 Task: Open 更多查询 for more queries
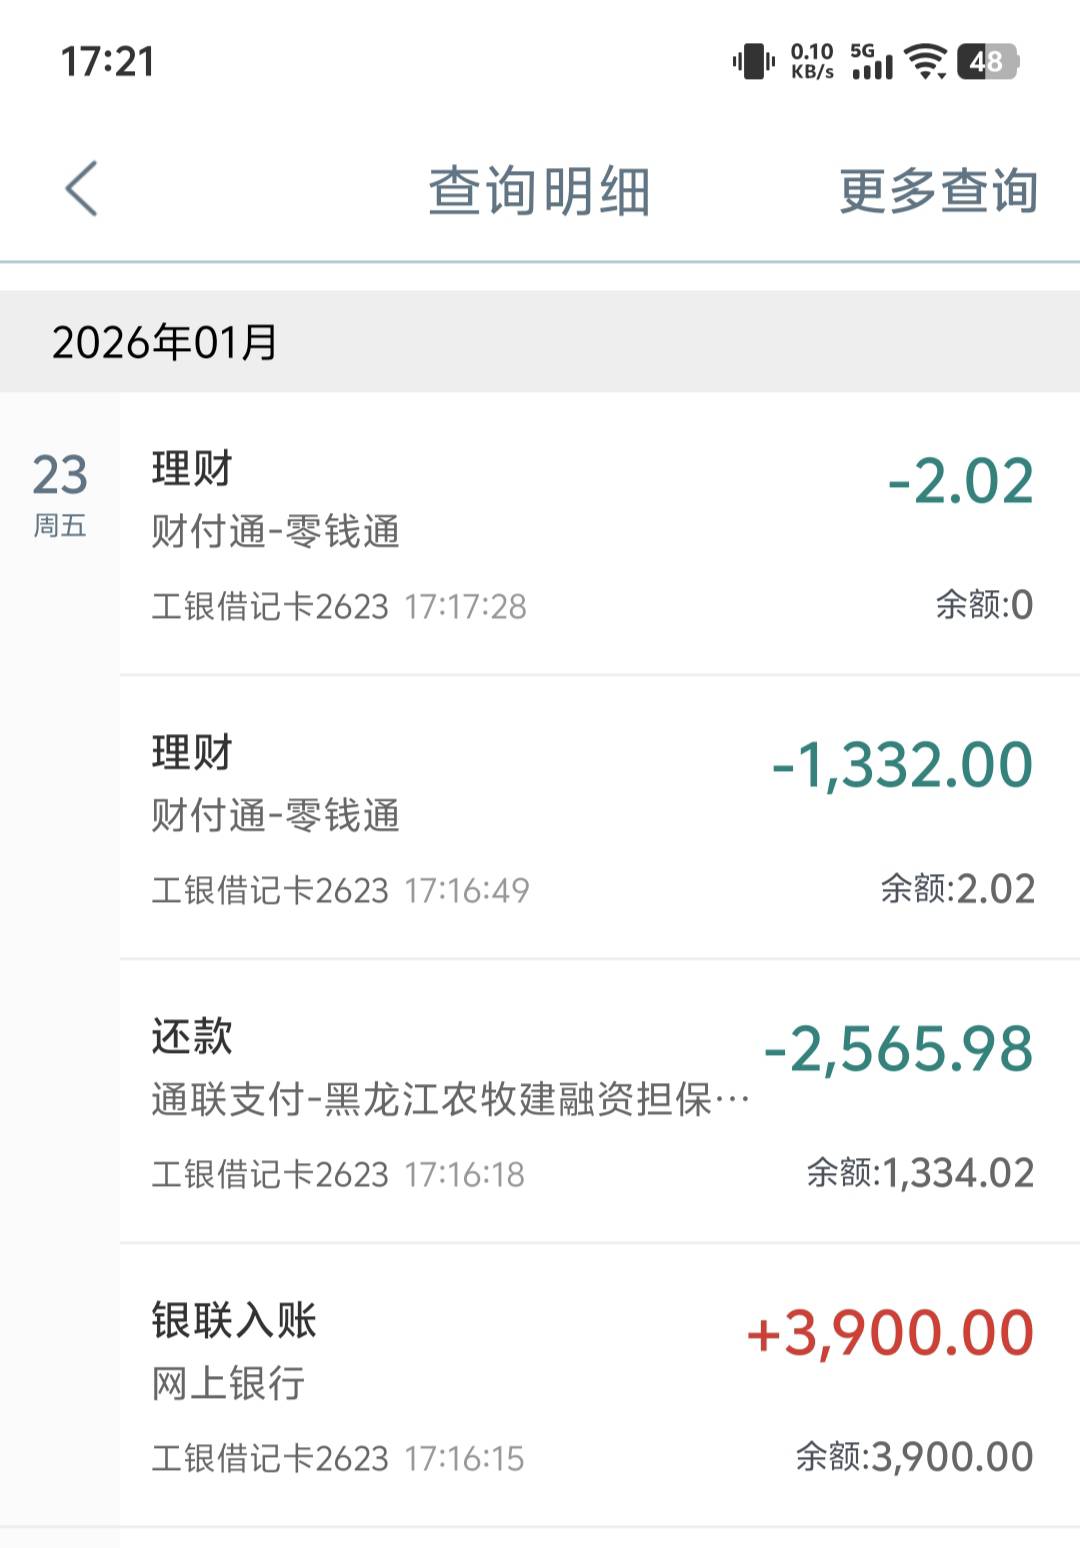point(937,190)
